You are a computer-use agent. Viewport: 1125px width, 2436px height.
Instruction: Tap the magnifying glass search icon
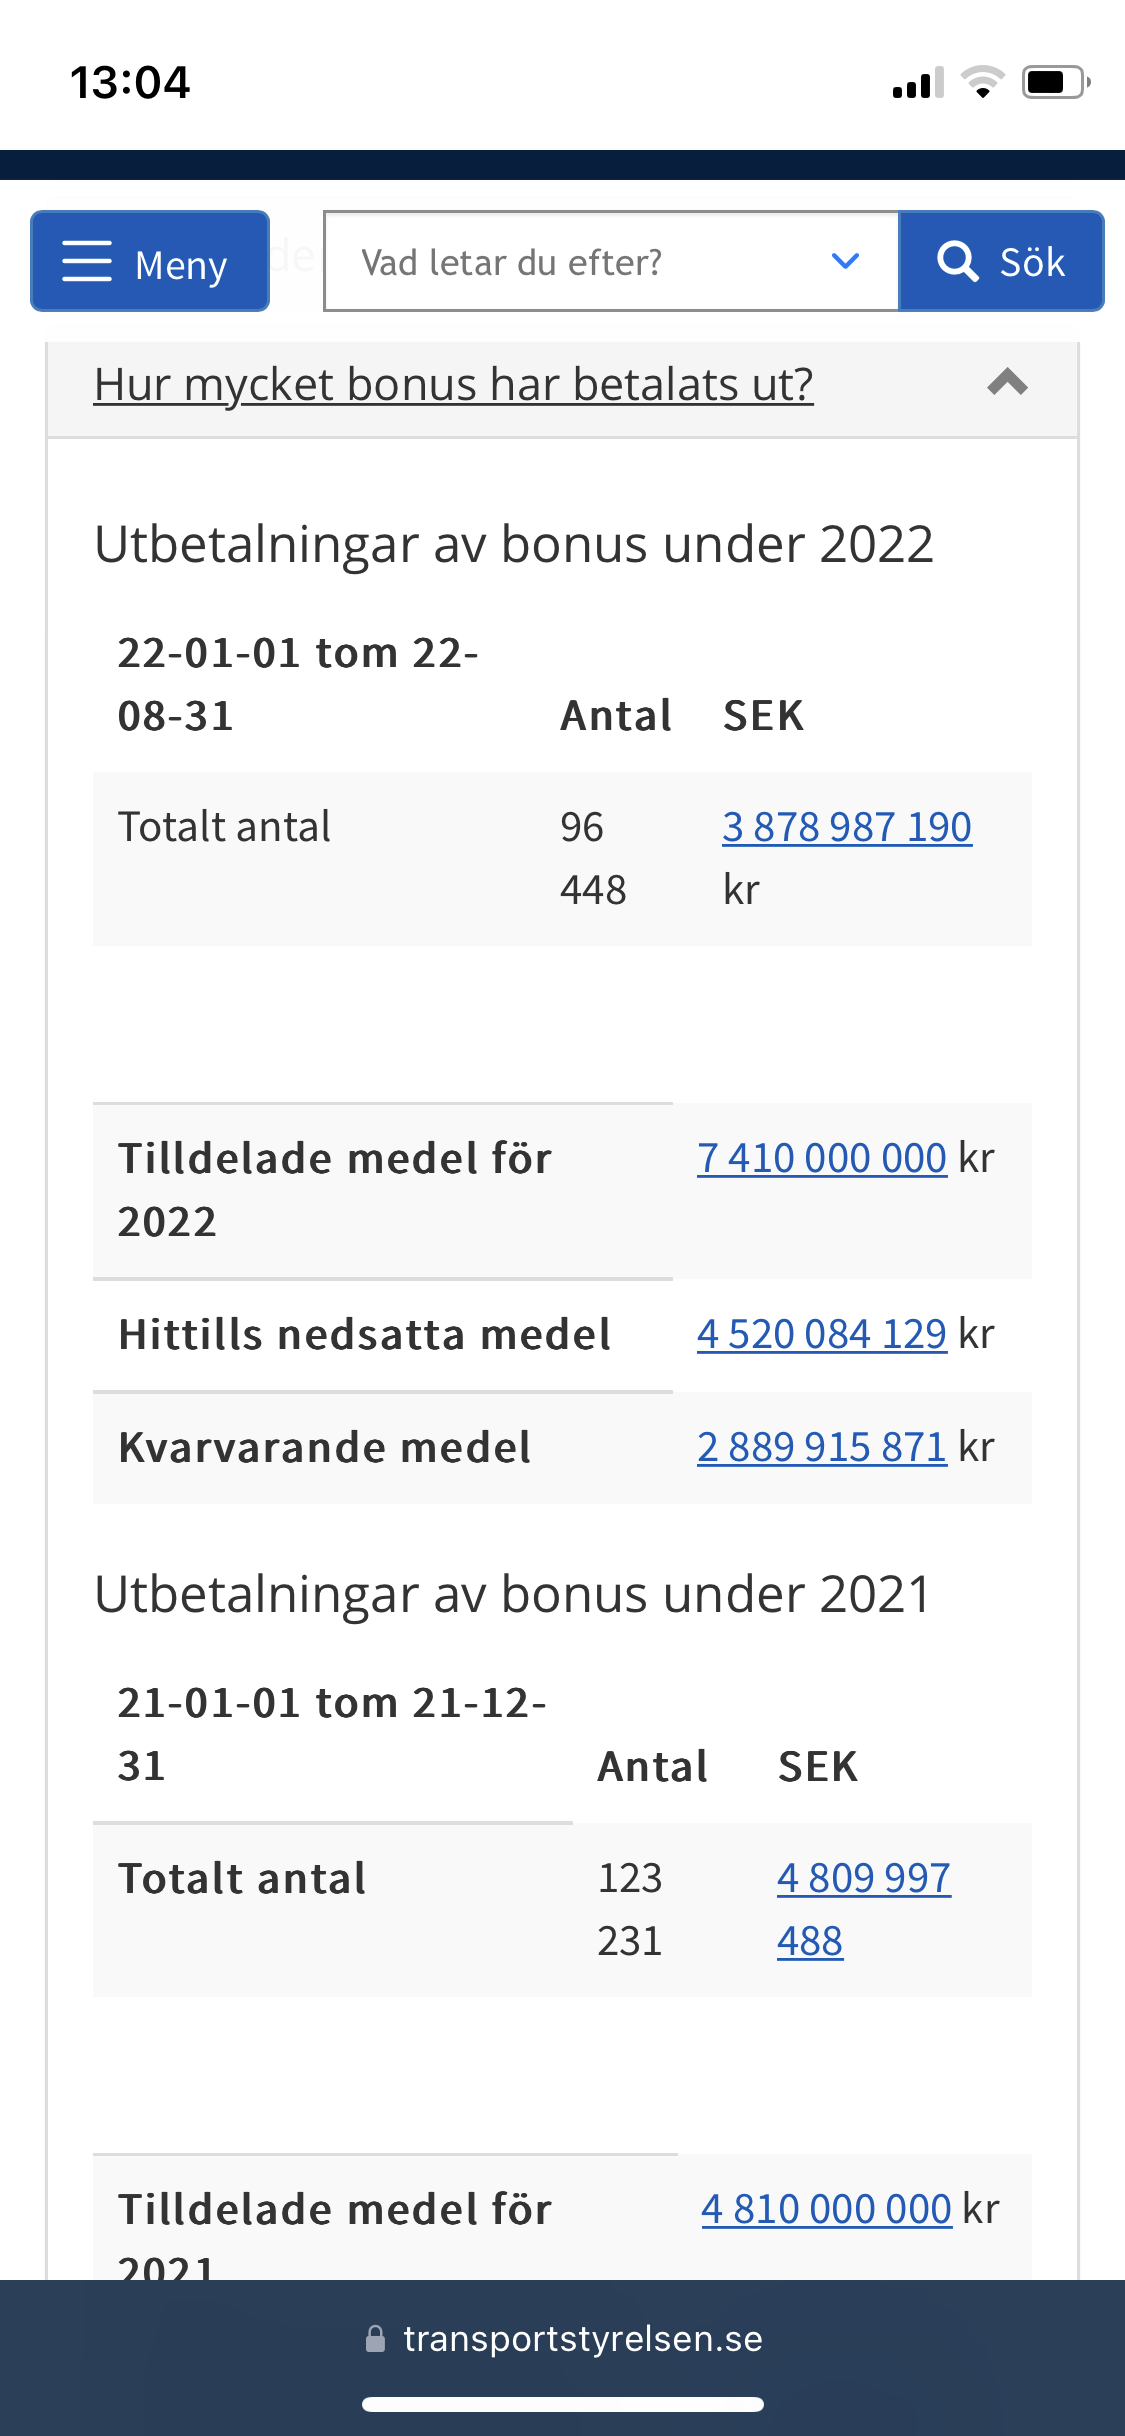click(x=957, y=262)
